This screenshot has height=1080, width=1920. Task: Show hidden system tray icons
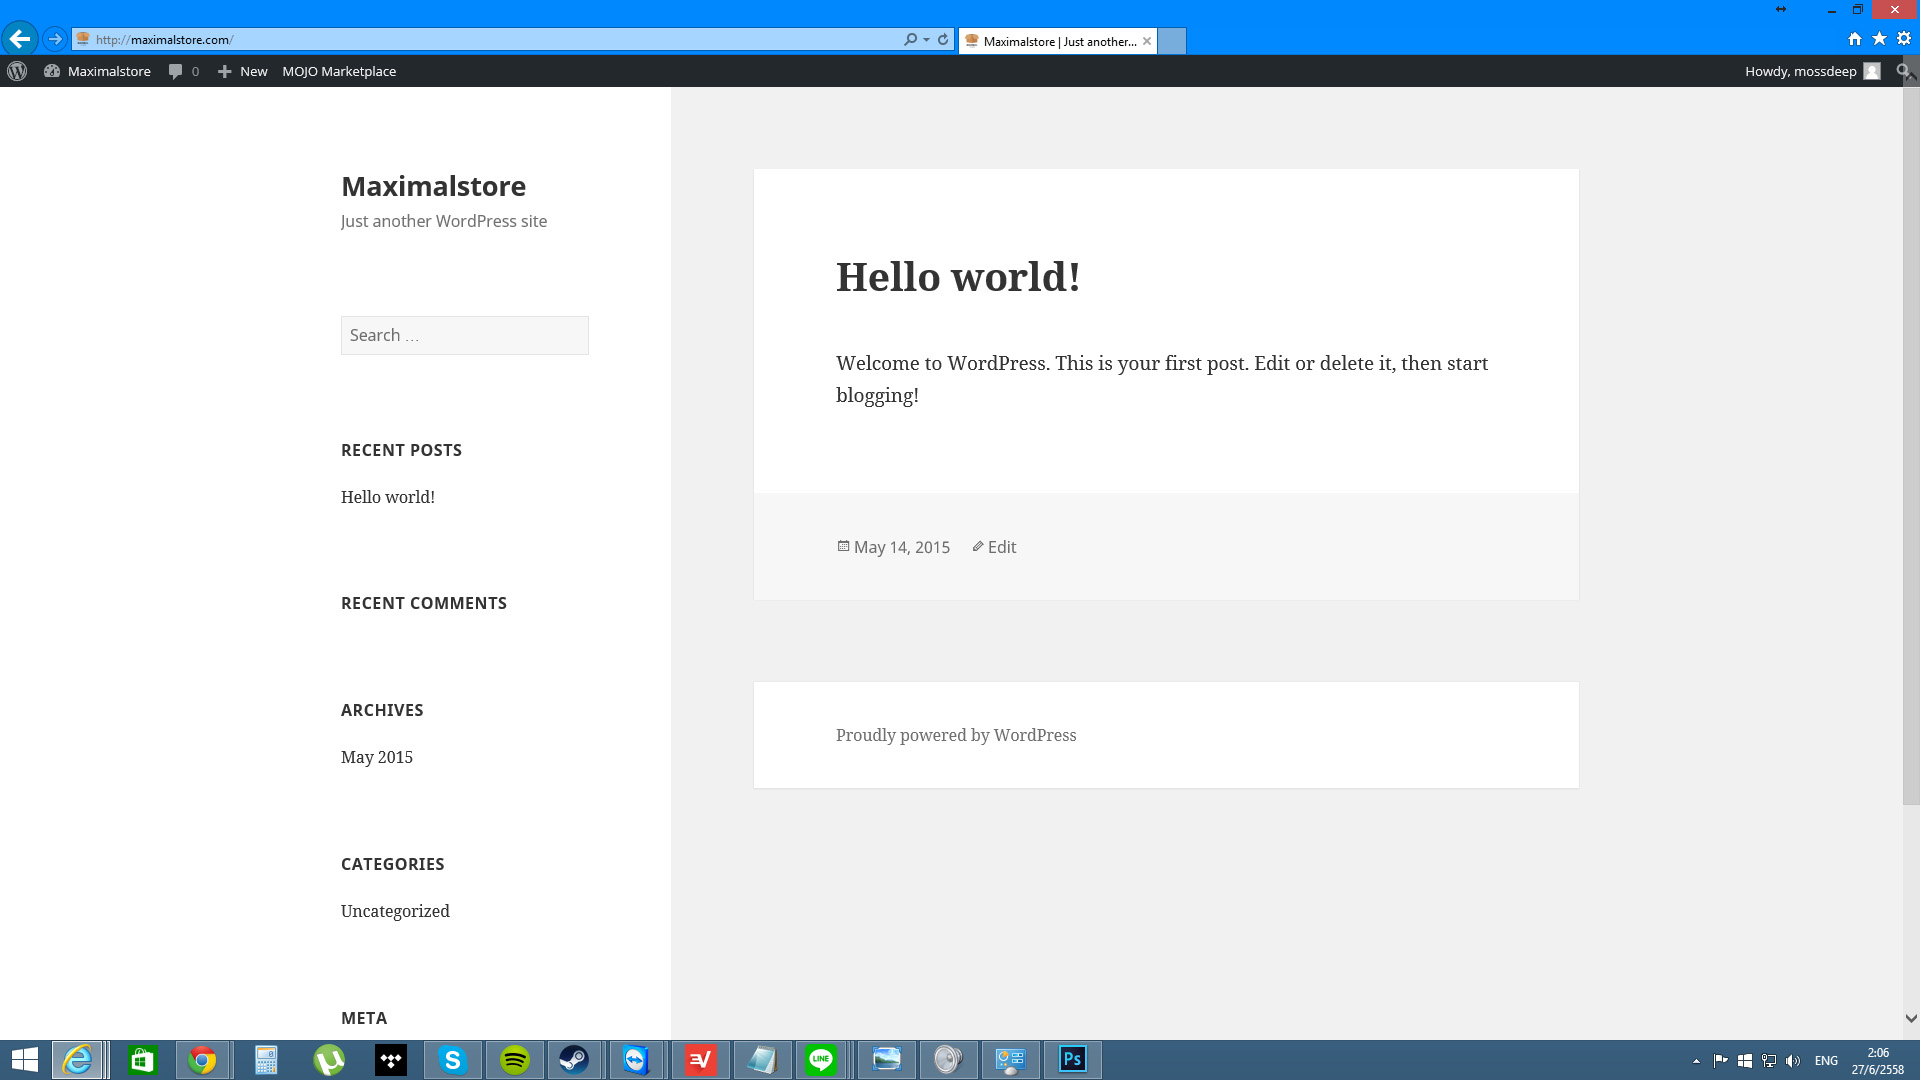(1696, 1061)
